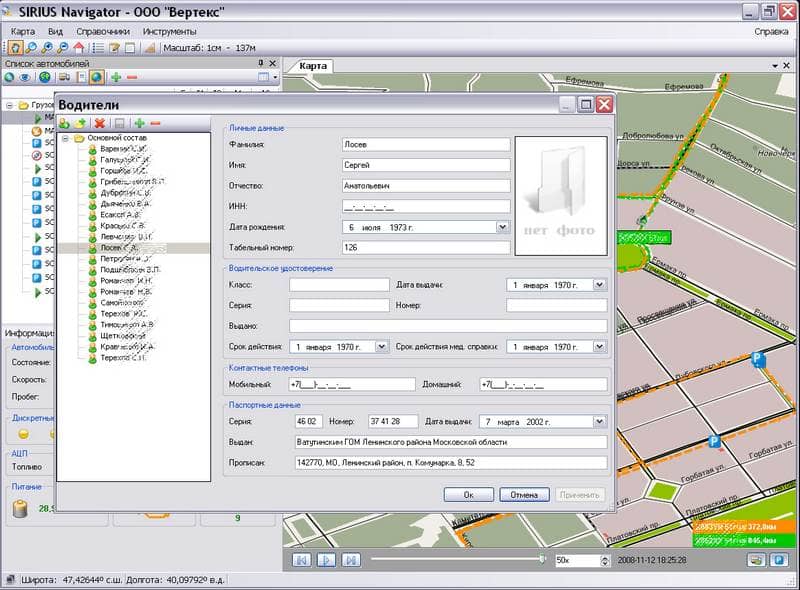This screenshot has width=800, height=590.
Task: Click the red X delete icon in Водители
Action: pyautogui.click(x=100, y=123)
